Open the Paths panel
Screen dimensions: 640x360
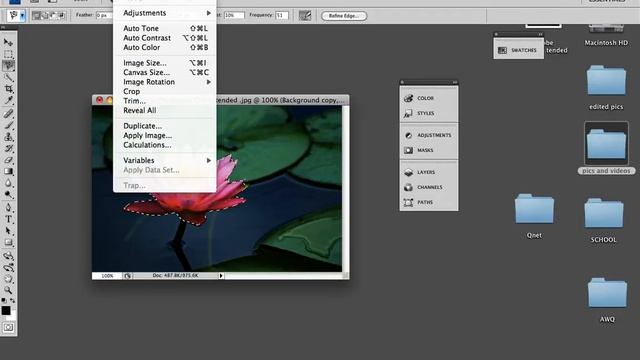pyautogui.click(x=429, y=202)
